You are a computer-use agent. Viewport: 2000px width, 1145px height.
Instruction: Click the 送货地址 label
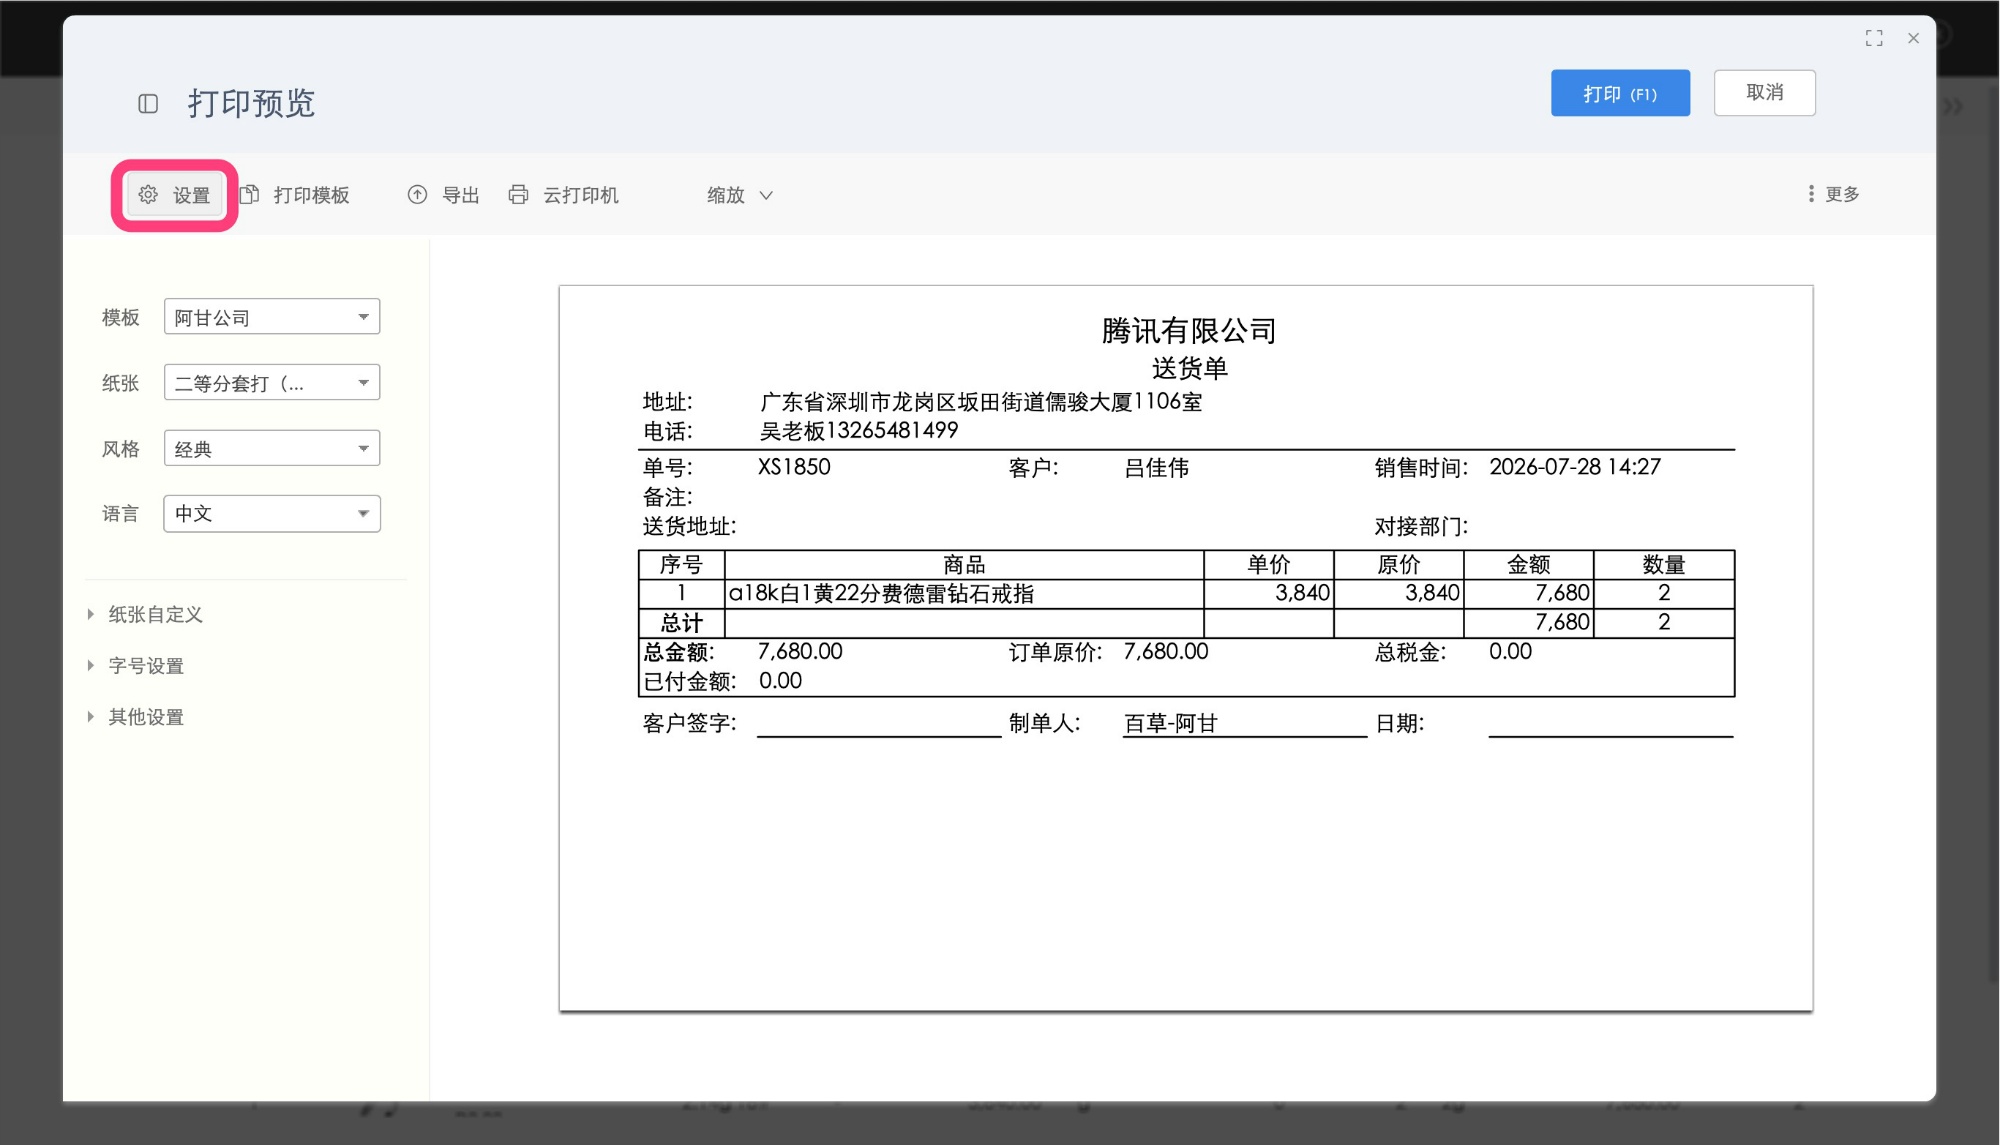[689, 526]
